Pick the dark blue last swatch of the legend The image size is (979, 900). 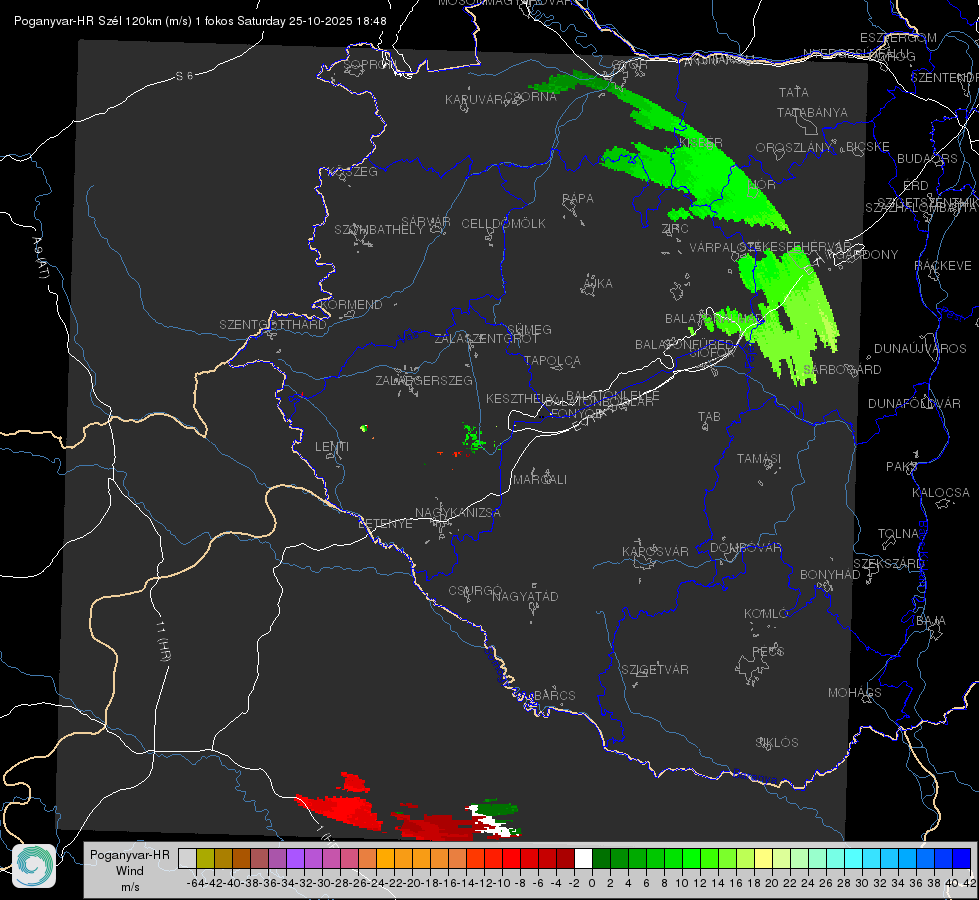962,858
